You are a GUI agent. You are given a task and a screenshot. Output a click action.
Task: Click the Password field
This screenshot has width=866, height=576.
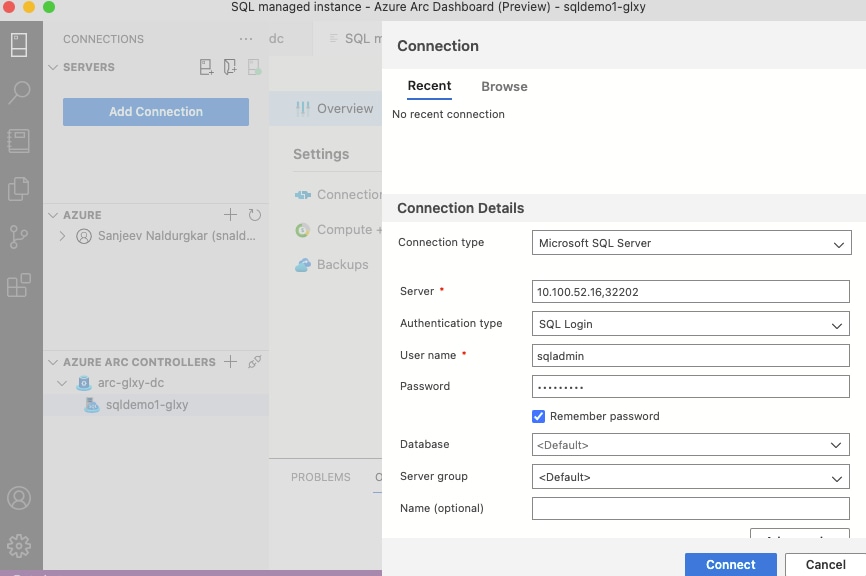coord(690,387)
